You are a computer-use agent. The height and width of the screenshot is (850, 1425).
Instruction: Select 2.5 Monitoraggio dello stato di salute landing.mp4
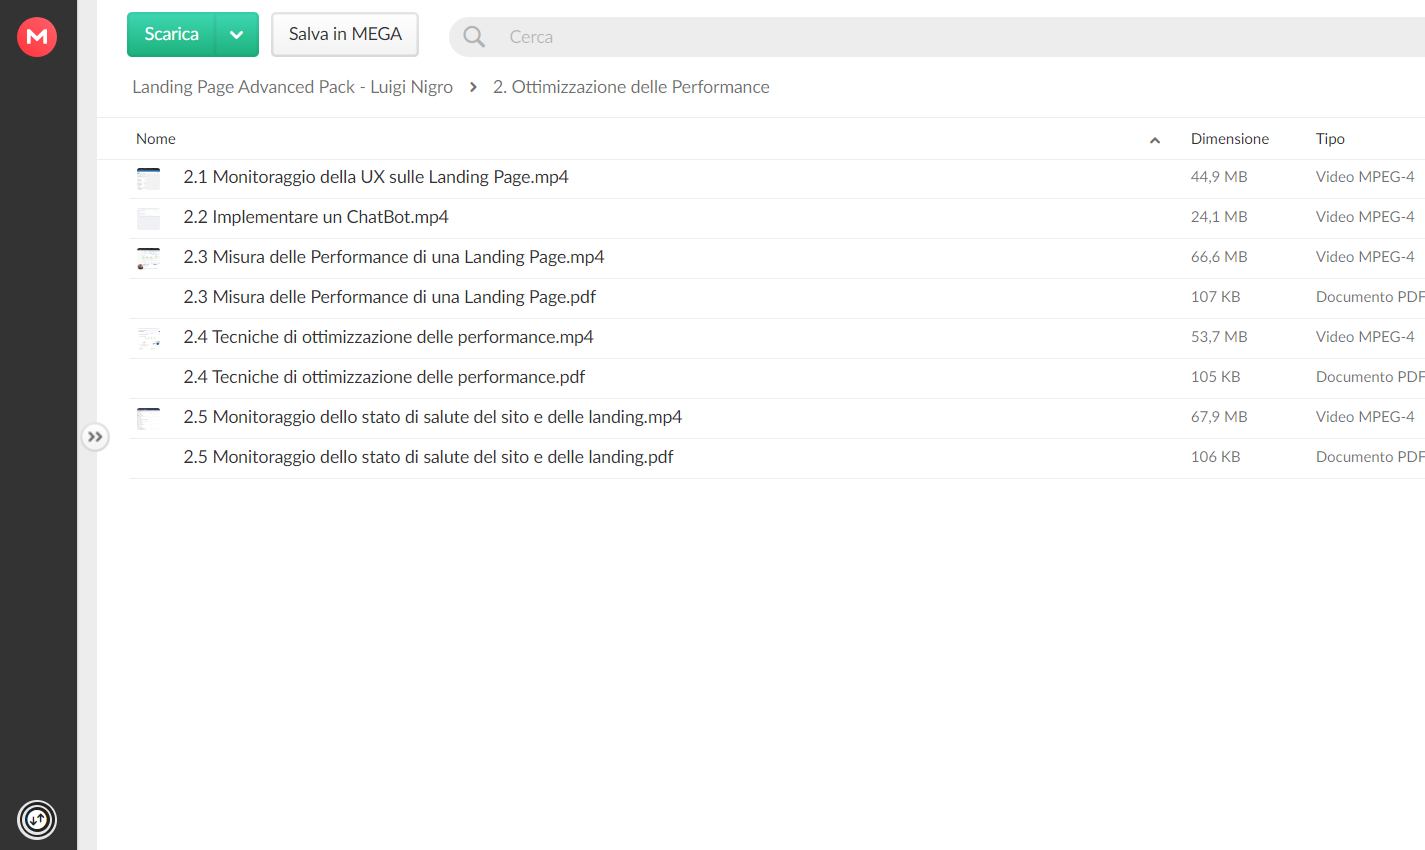[x=433, y=417]
